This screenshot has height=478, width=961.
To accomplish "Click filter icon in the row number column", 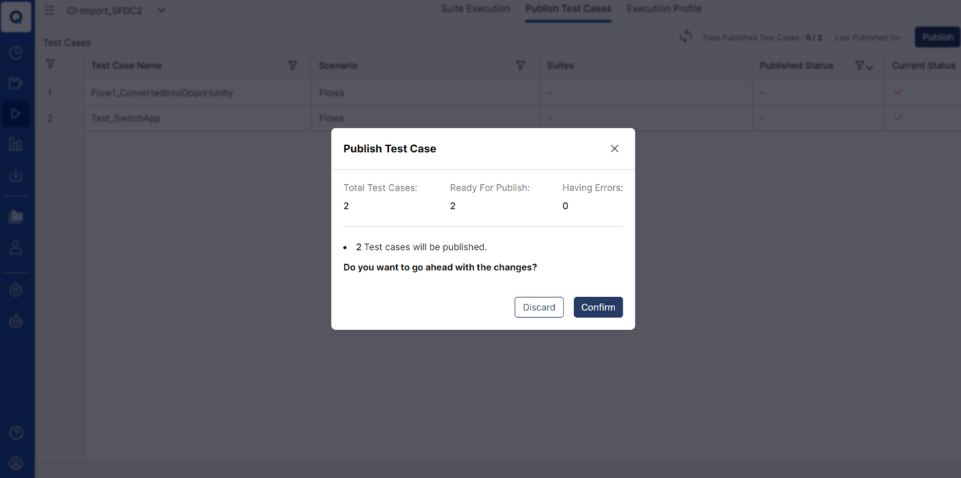I will [51, 64].
